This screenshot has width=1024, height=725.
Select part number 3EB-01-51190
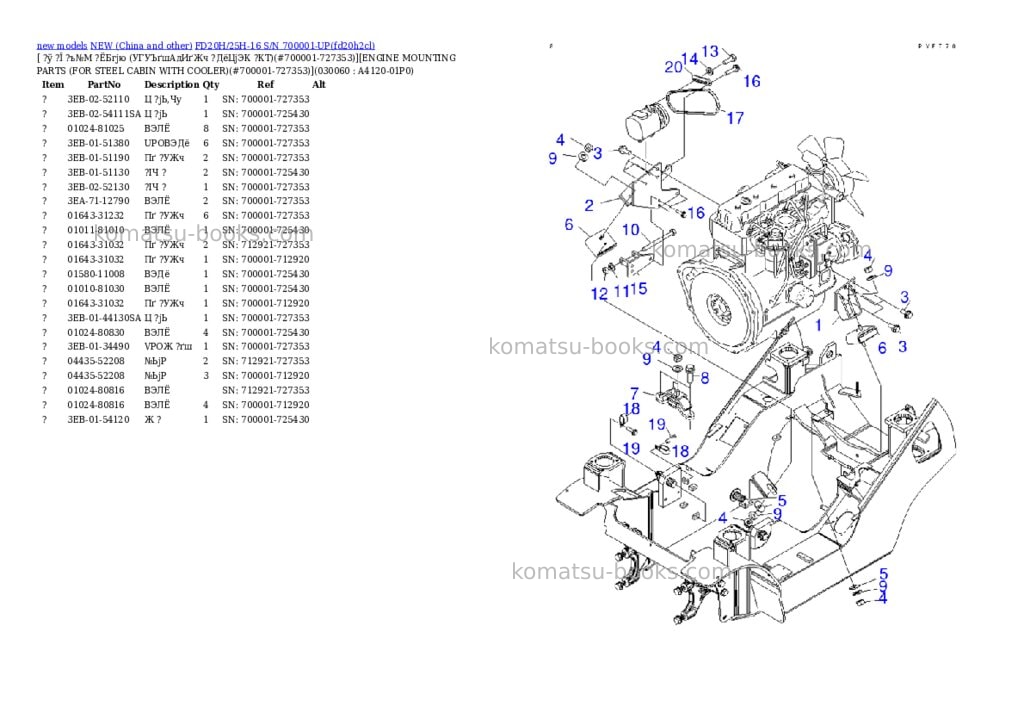(x=99, y=157)
